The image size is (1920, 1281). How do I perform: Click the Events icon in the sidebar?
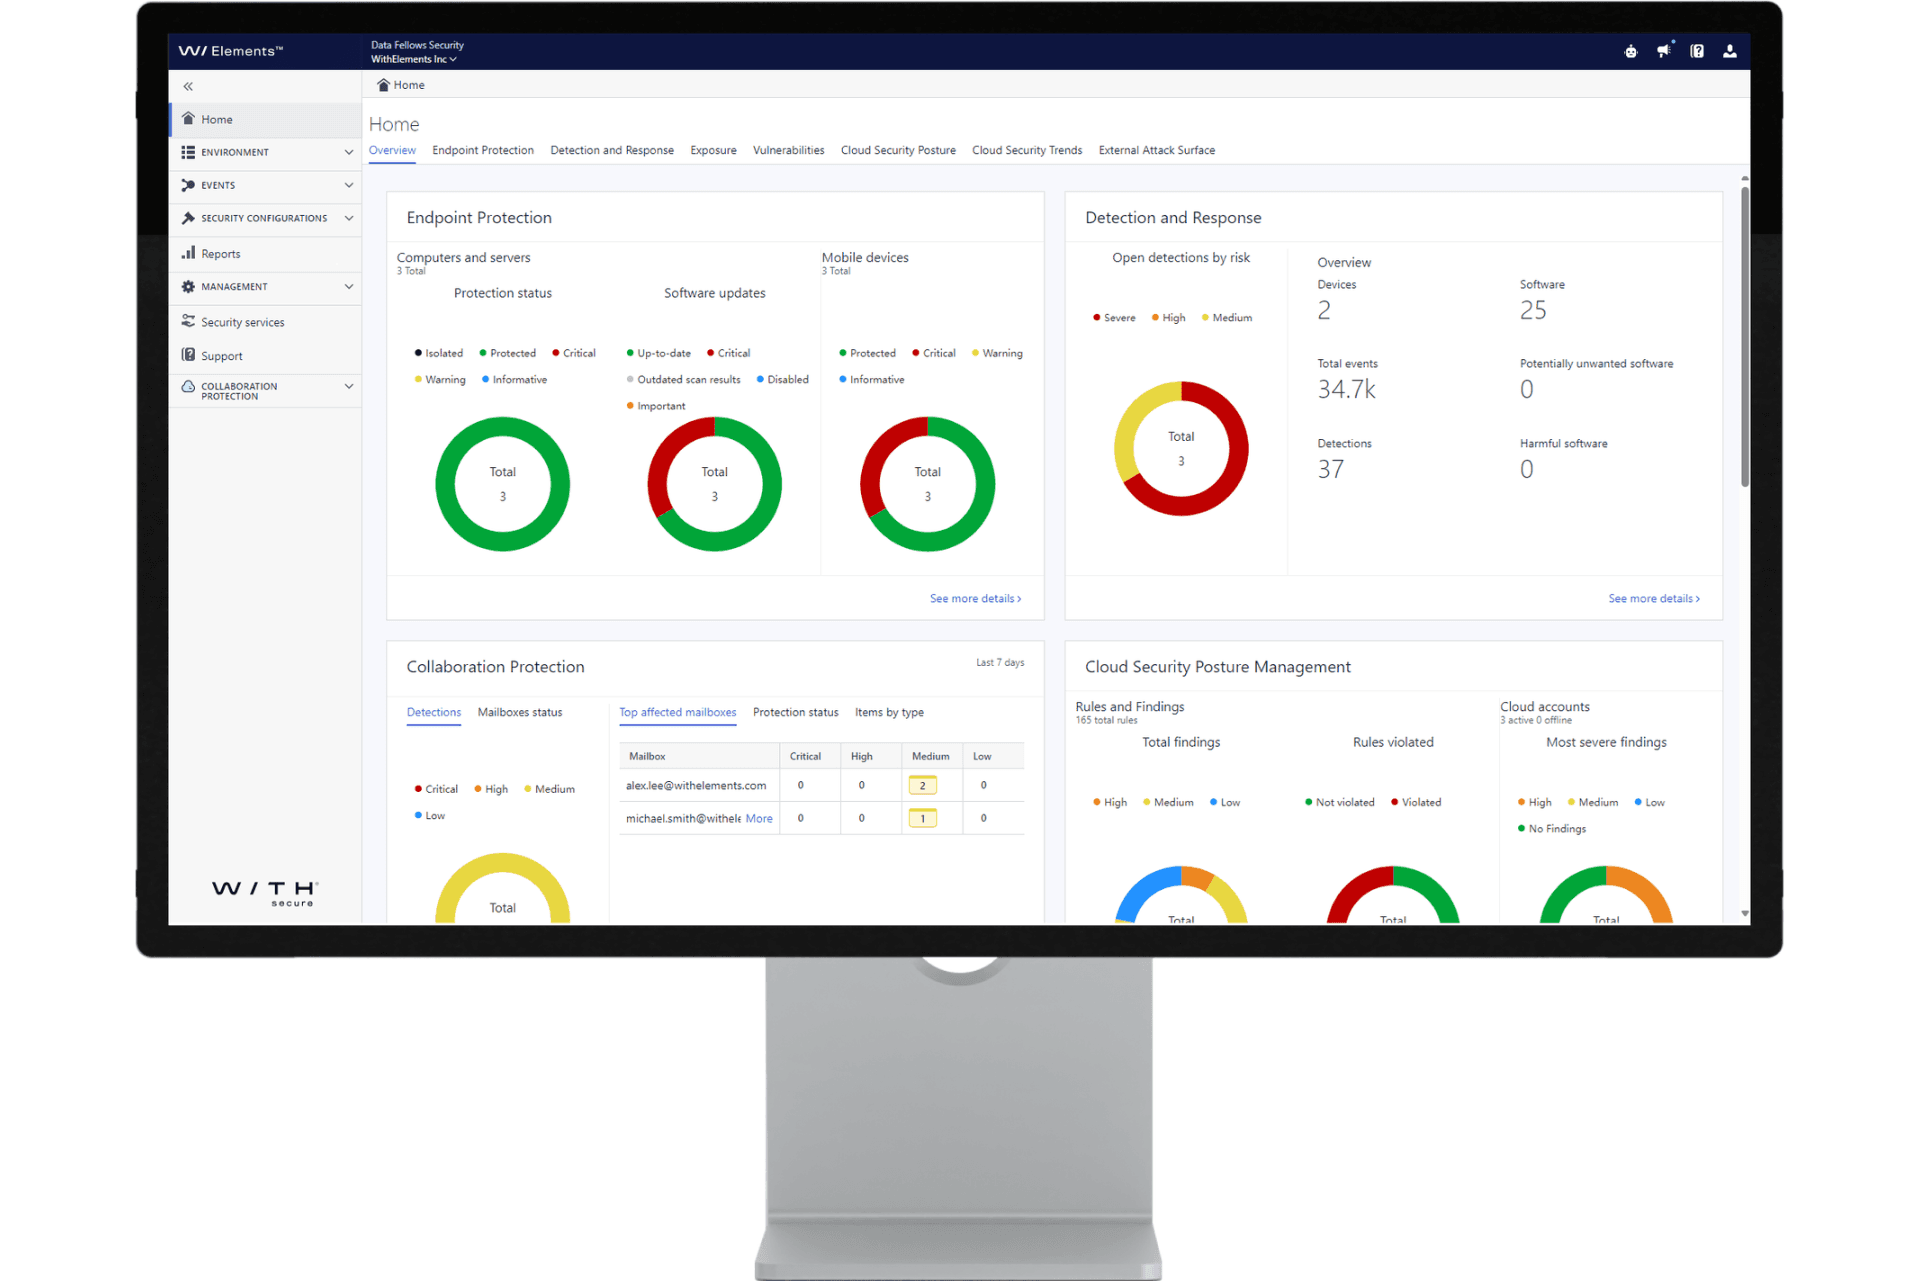click(x=188, y=185)
